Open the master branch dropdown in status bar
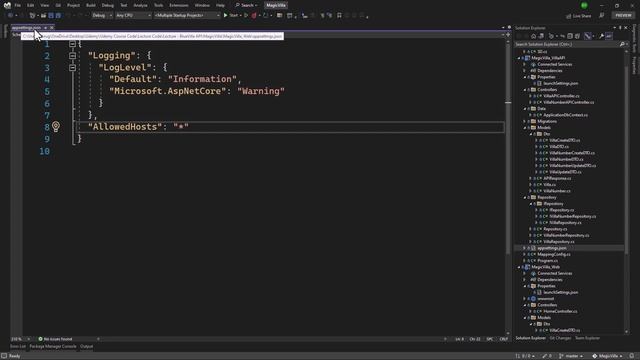Image resolution: width=640 pixels, height=360 pixels. 572,356
